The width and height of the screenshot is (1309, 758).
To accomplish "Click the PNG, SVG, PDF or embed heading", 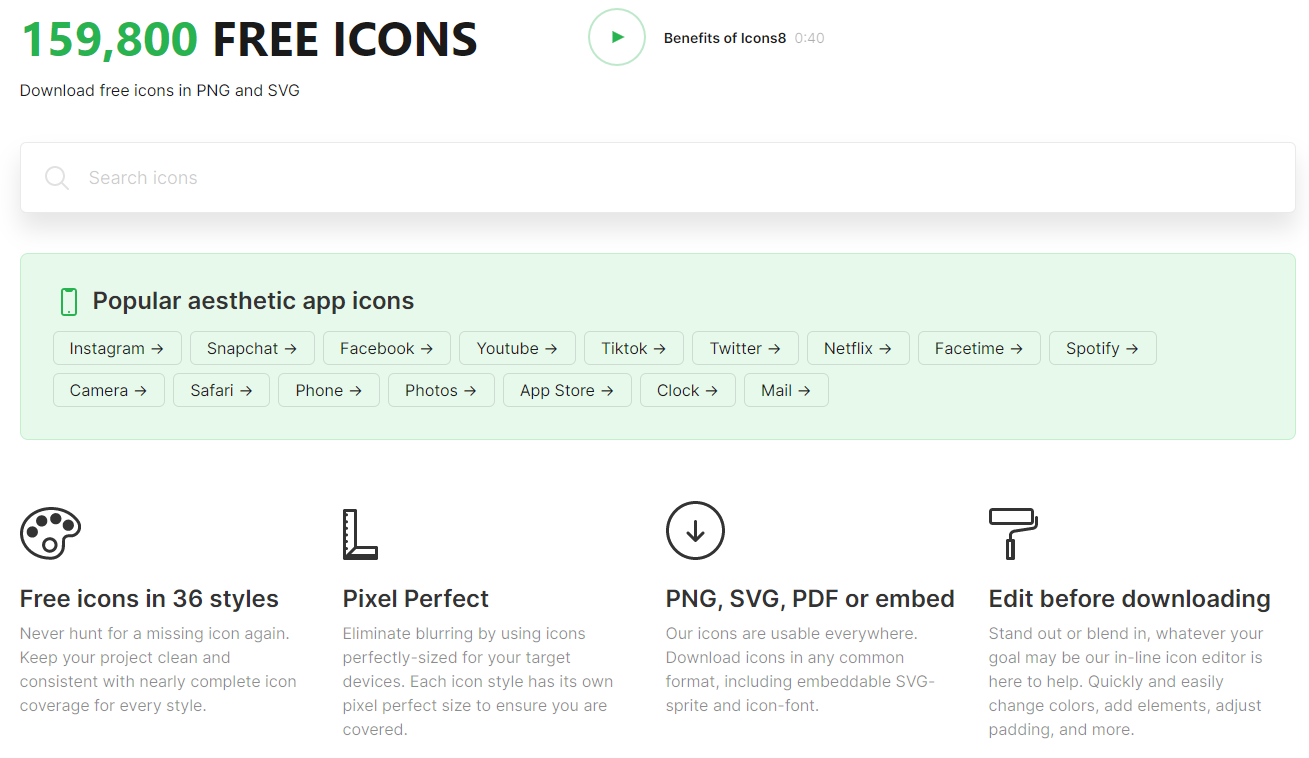I will click(x=810, y=599).
